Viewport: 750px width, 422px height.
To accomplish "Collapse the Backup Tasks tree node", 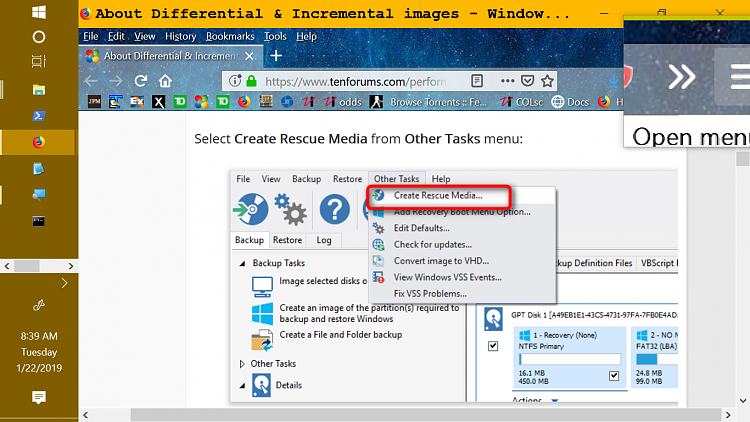I will coord(243,263).
